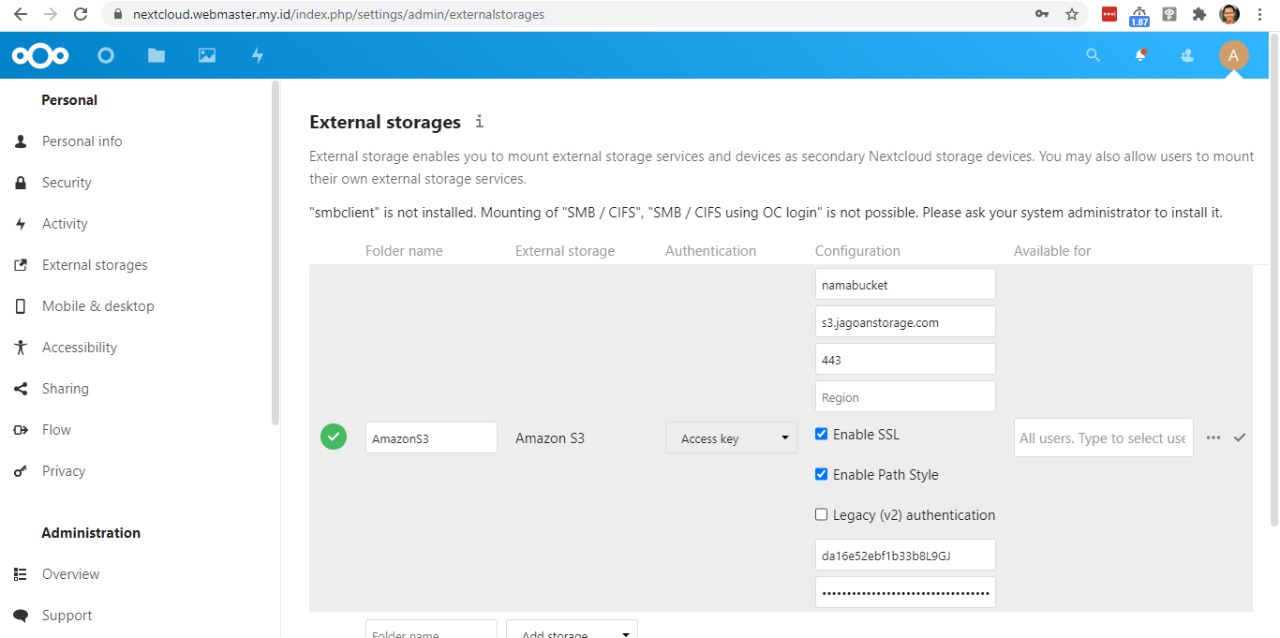
Task: Click the red extension icon
Action: pos(1109,14)
